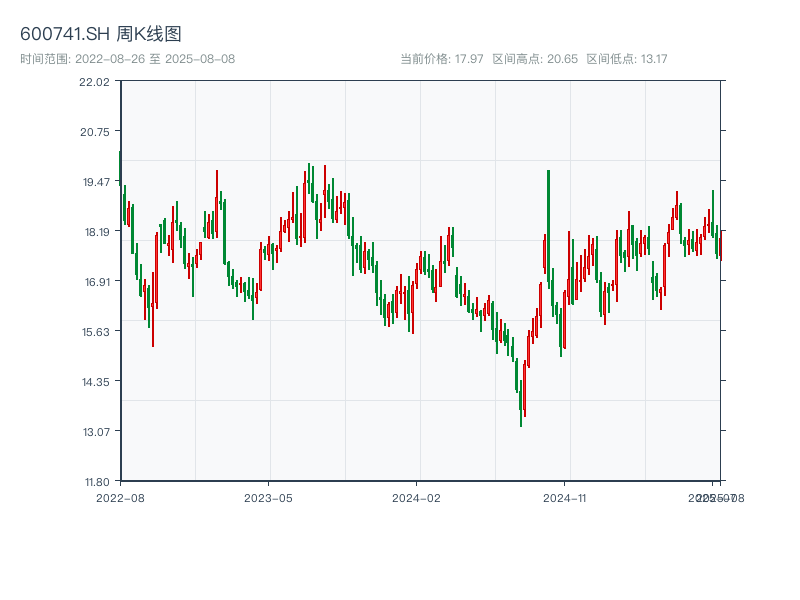The height and width of the screenshot is (600, 800).
Task: Click the 2024-11 x-axis date marker
Action: coord(566,497)
